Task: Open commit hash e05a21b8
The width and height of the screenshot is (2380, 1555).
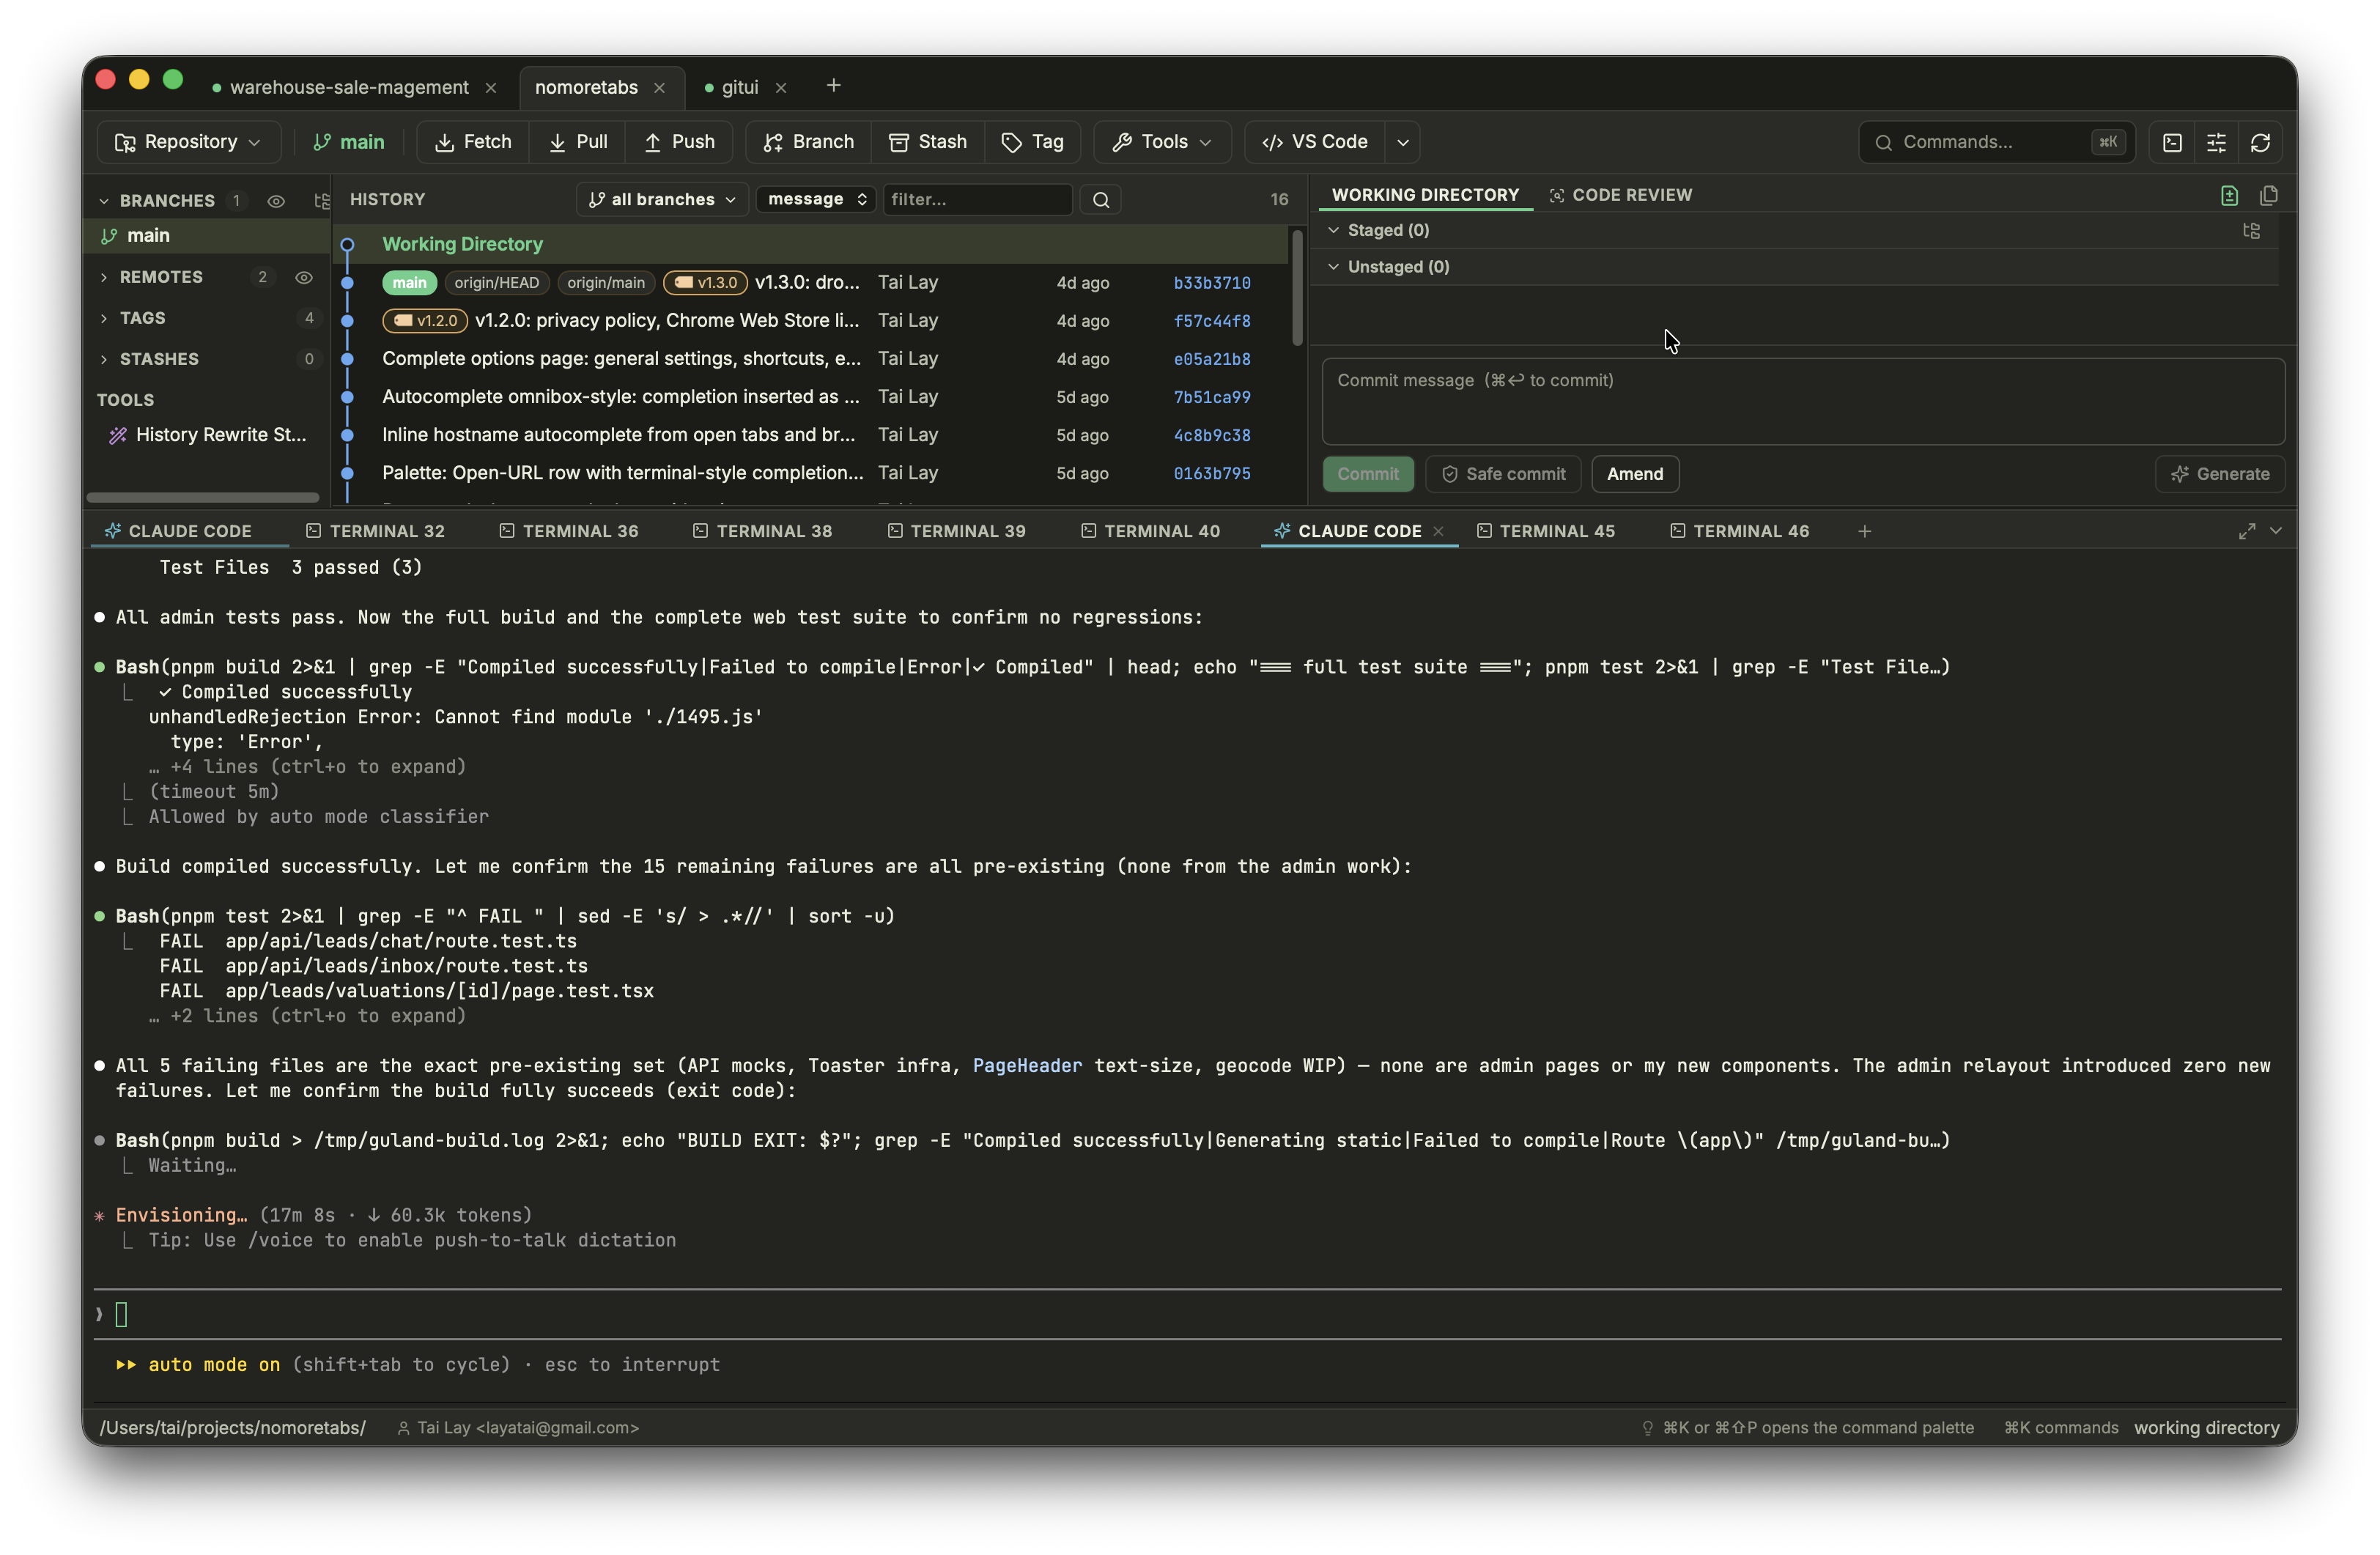Action: (x=1212, y=359)
